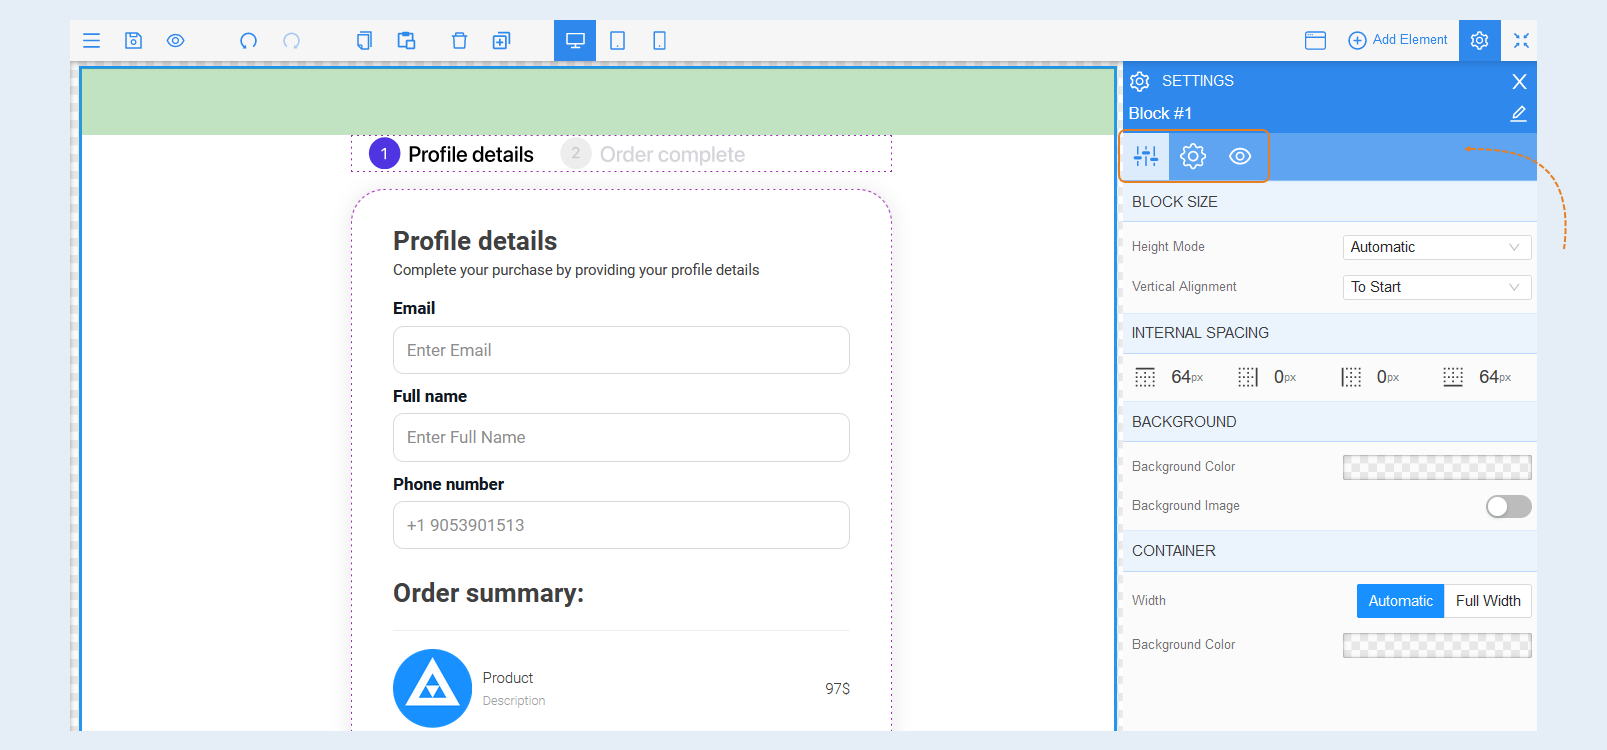The height and width of the screenshot is (750, 1607).
Task: Select the "Complete your purchase" subtitle text
Action: coord(576,270)
